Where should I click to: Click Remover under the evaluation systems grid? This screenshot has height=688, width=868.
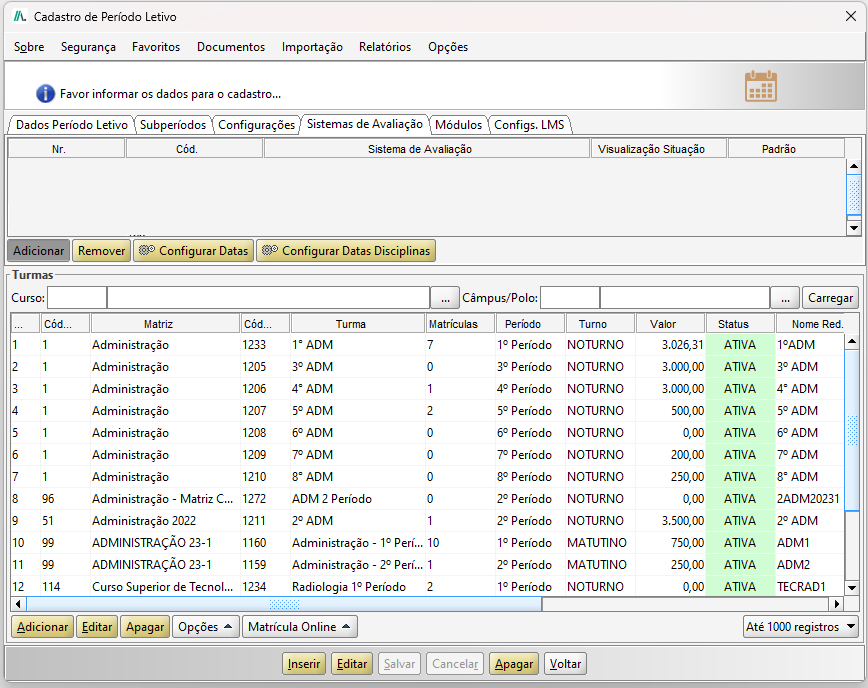[x=101, y=251]
